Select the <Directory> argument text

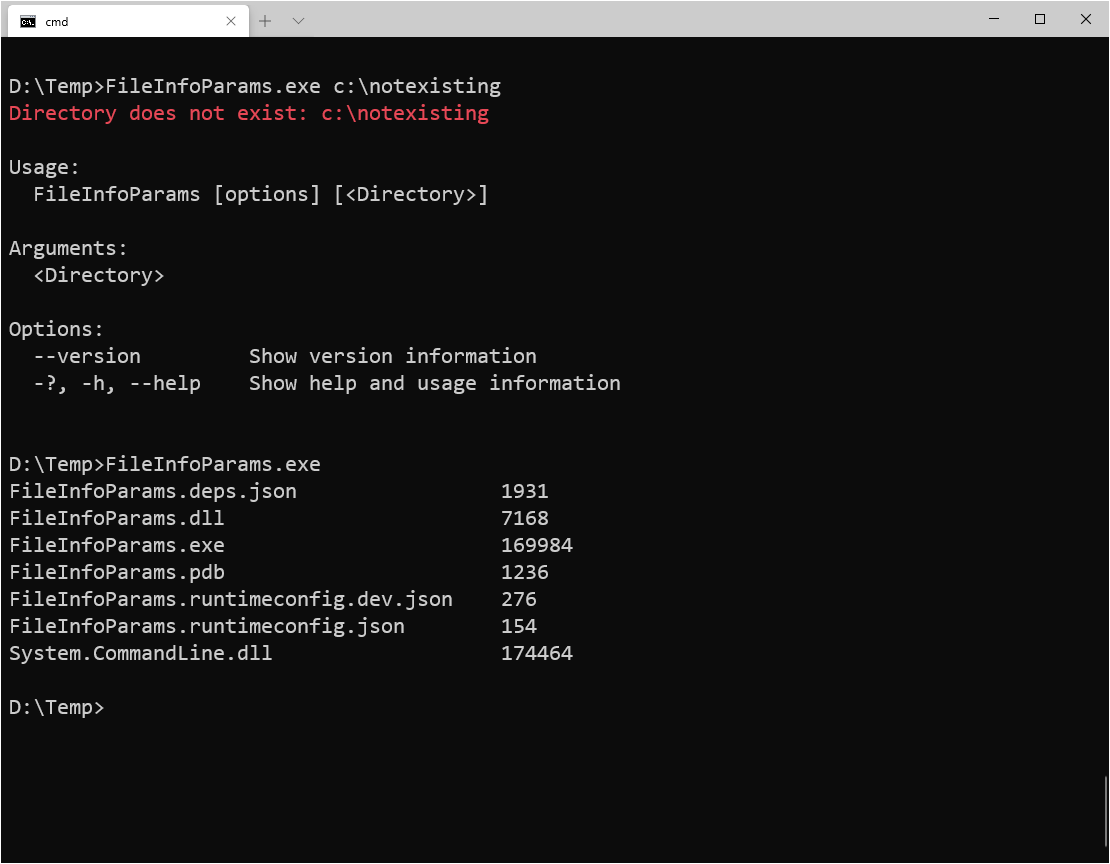pos(99,275)
